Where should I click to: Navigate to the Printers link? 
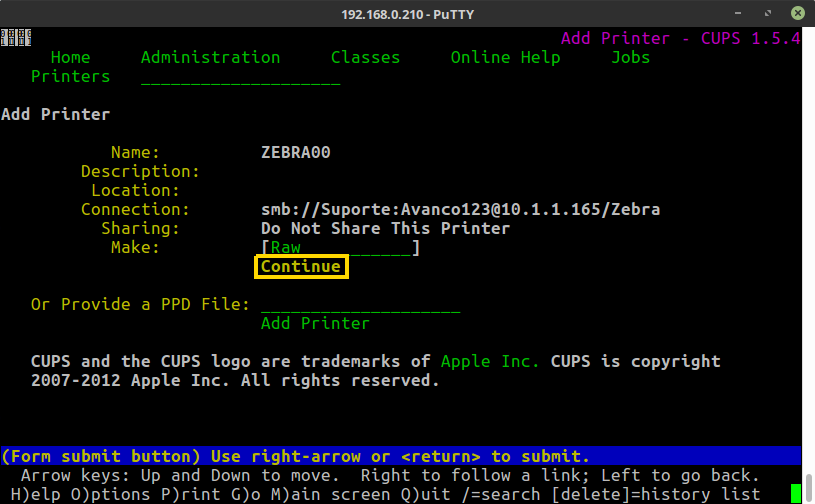[70, 76]
